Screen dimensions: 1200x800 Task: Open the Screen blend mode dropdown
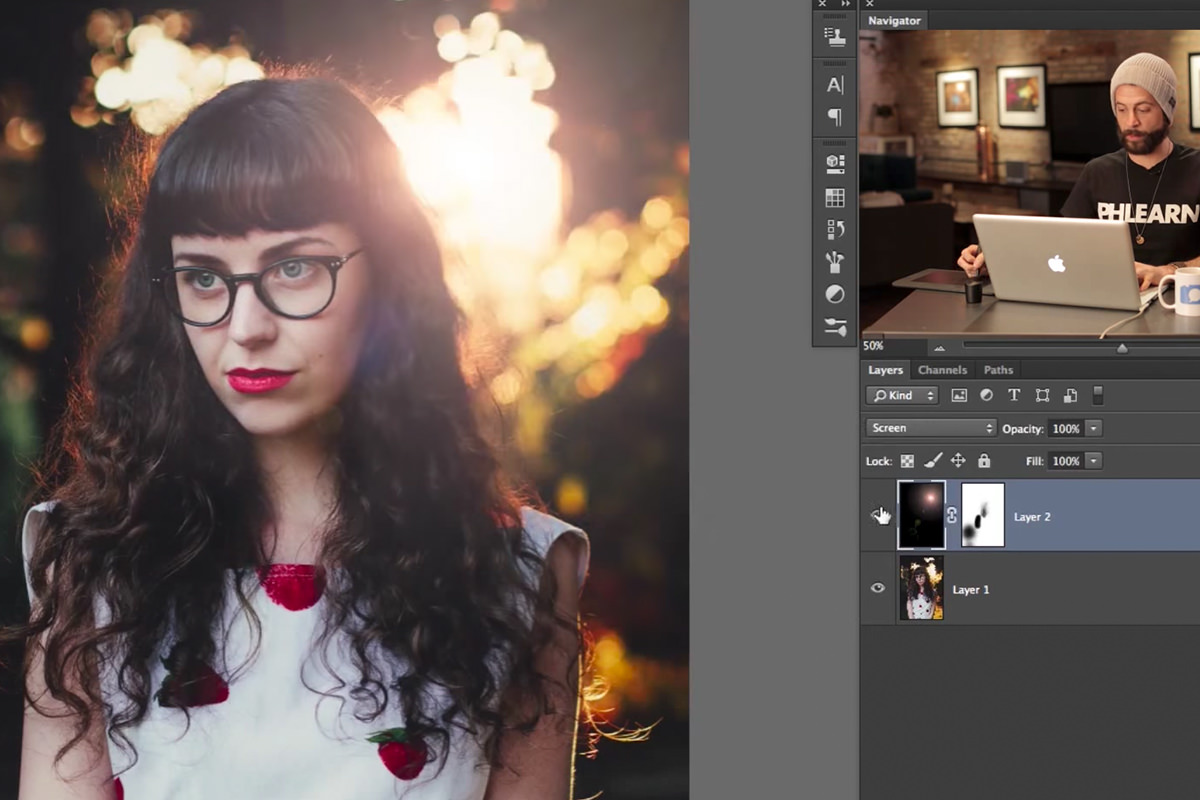coord(931,428)
